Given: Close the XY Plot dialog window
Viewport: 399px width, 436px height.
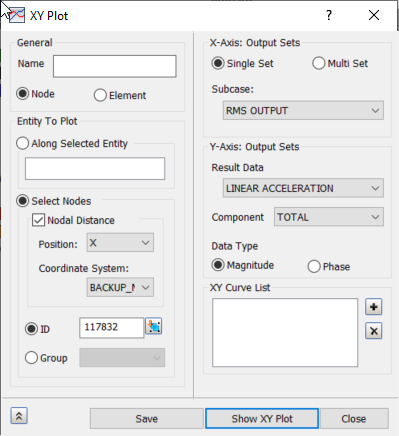Looking at the screenshot, I should [374, 15].
